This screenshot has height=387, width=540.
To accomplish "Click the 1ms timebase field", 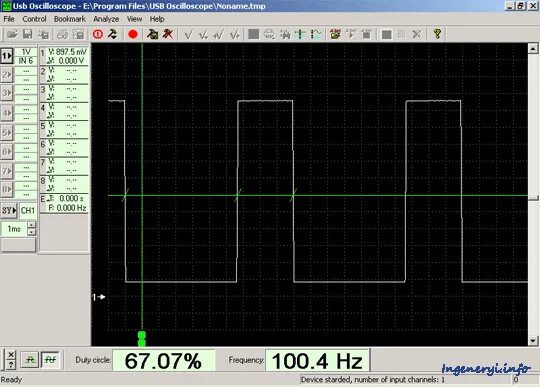I will point(14,229).
